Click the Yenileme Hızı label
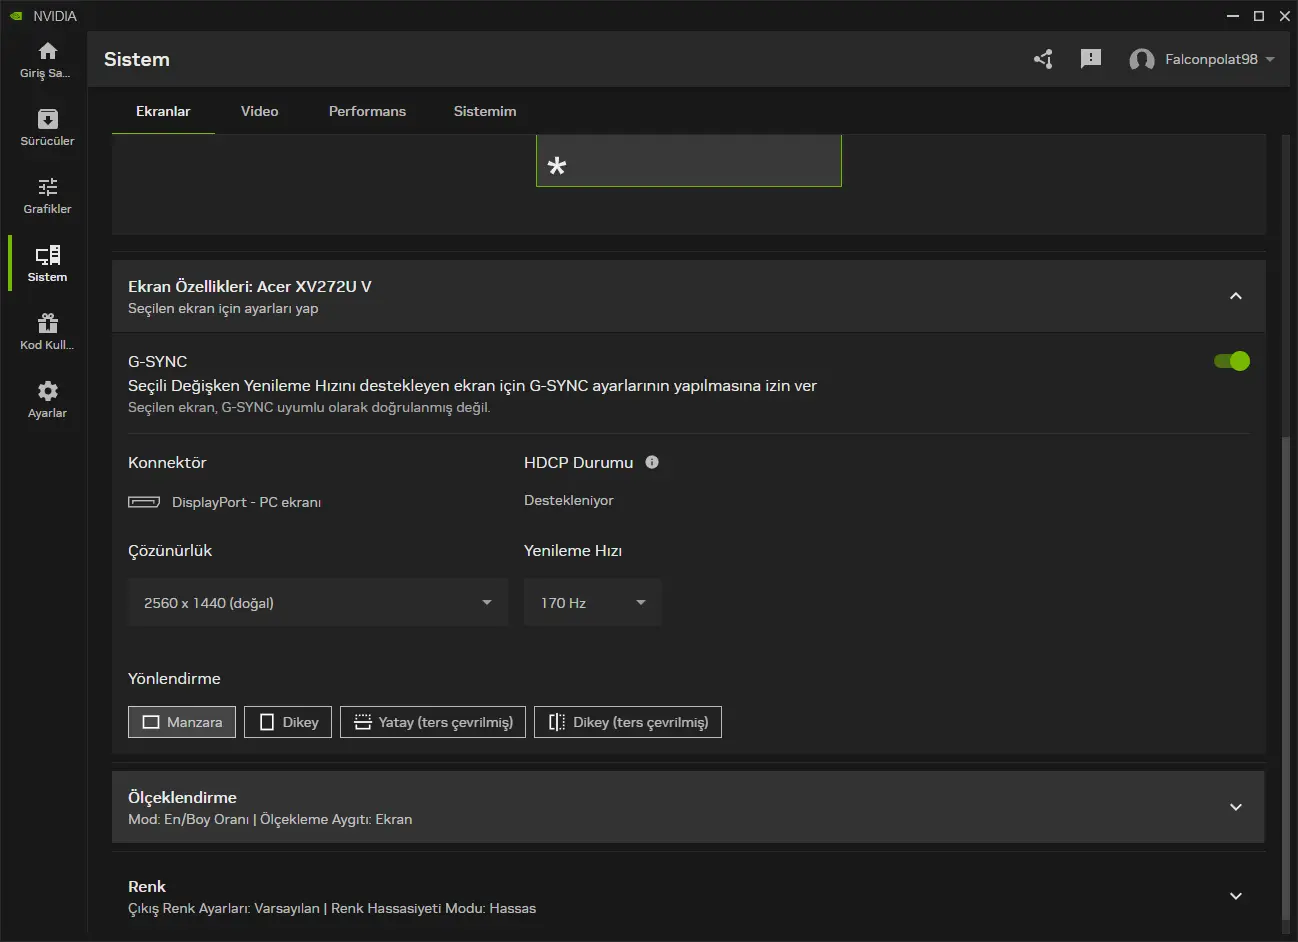 click(573, 550)
